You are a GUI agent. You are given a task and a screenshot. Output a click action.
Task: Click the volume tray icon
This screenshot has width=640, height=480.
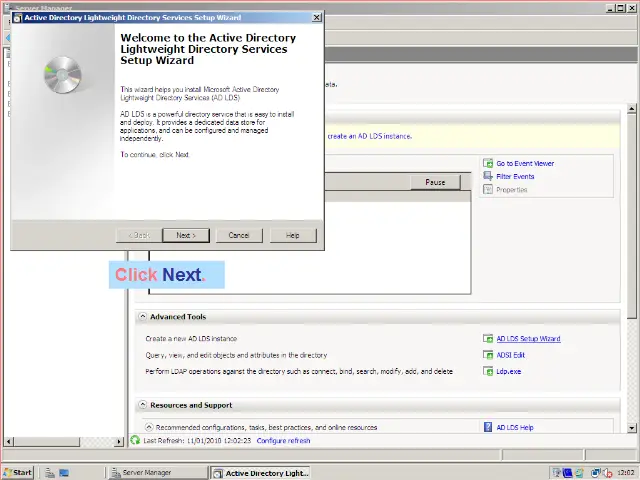coord(607,473)
